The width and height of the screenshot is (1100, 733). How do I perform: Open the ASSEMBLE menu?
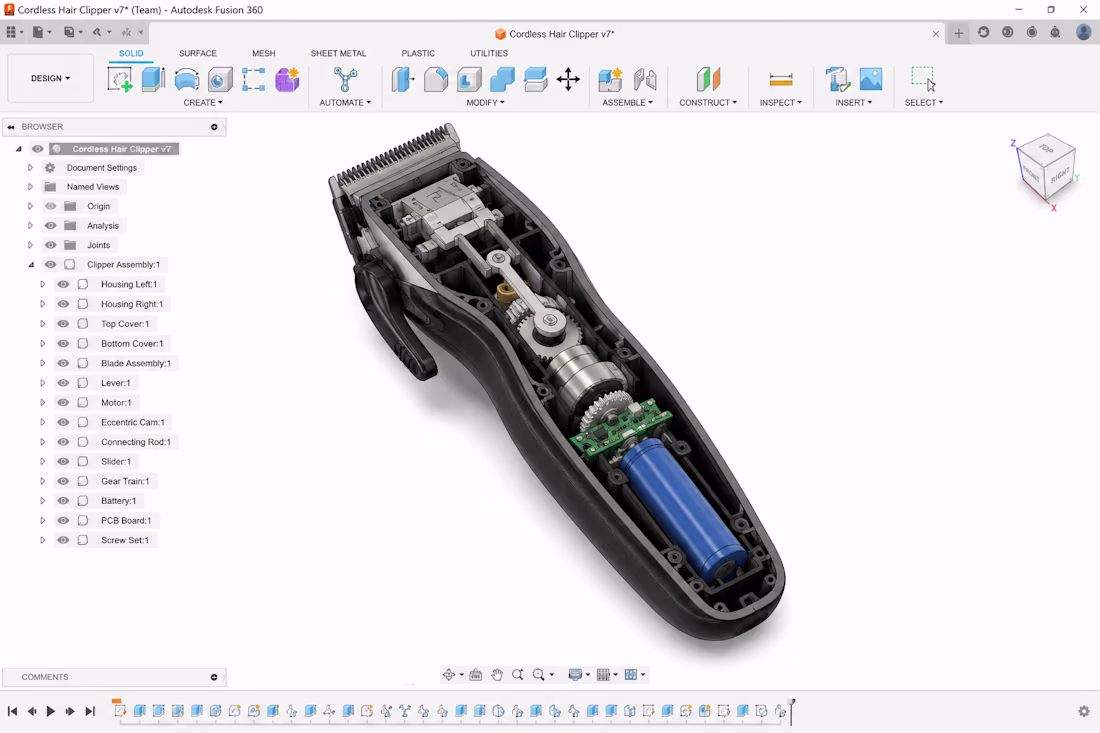(627, 102)
